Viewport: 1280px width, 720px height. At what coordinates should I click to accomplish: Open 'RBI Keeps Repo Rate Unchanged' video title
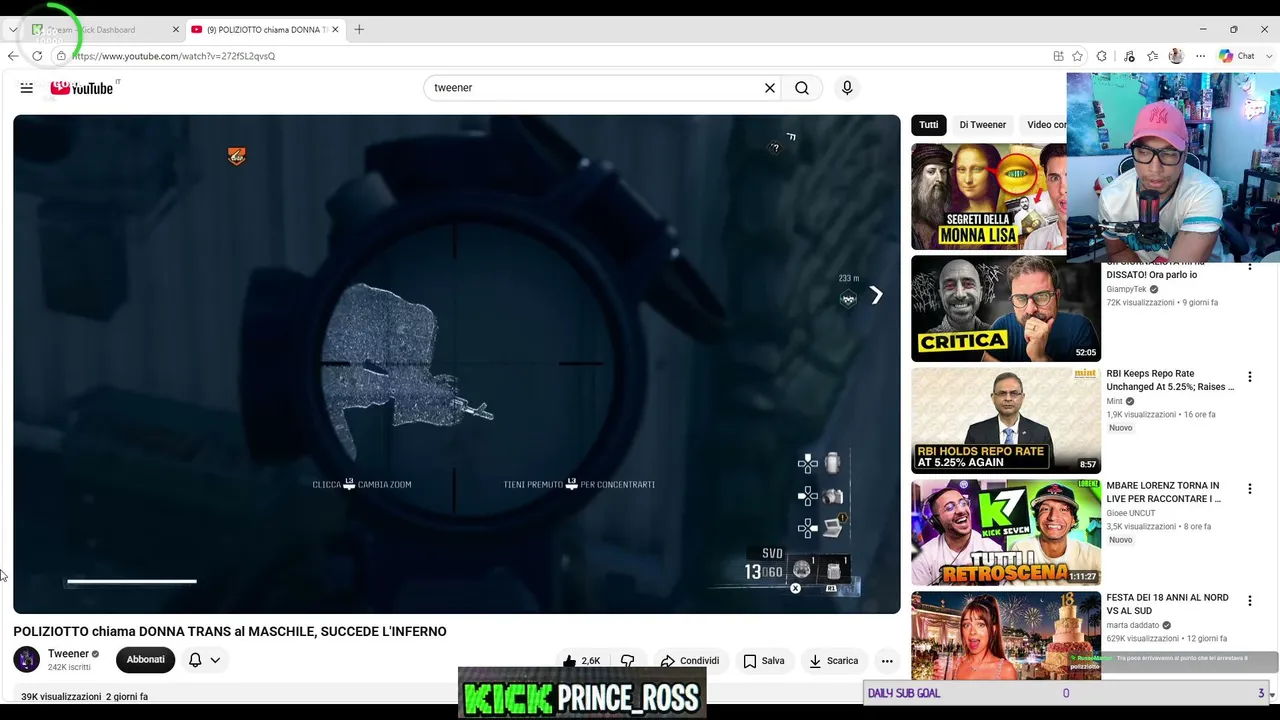pos(1170,380)
